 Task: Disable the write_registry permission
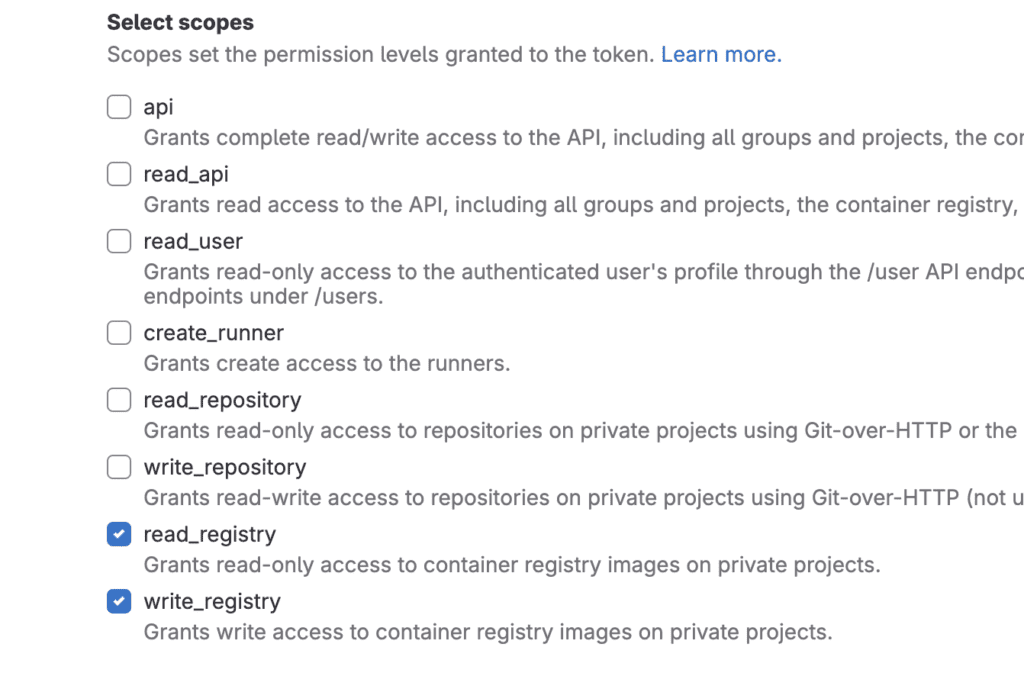(118, 601)
